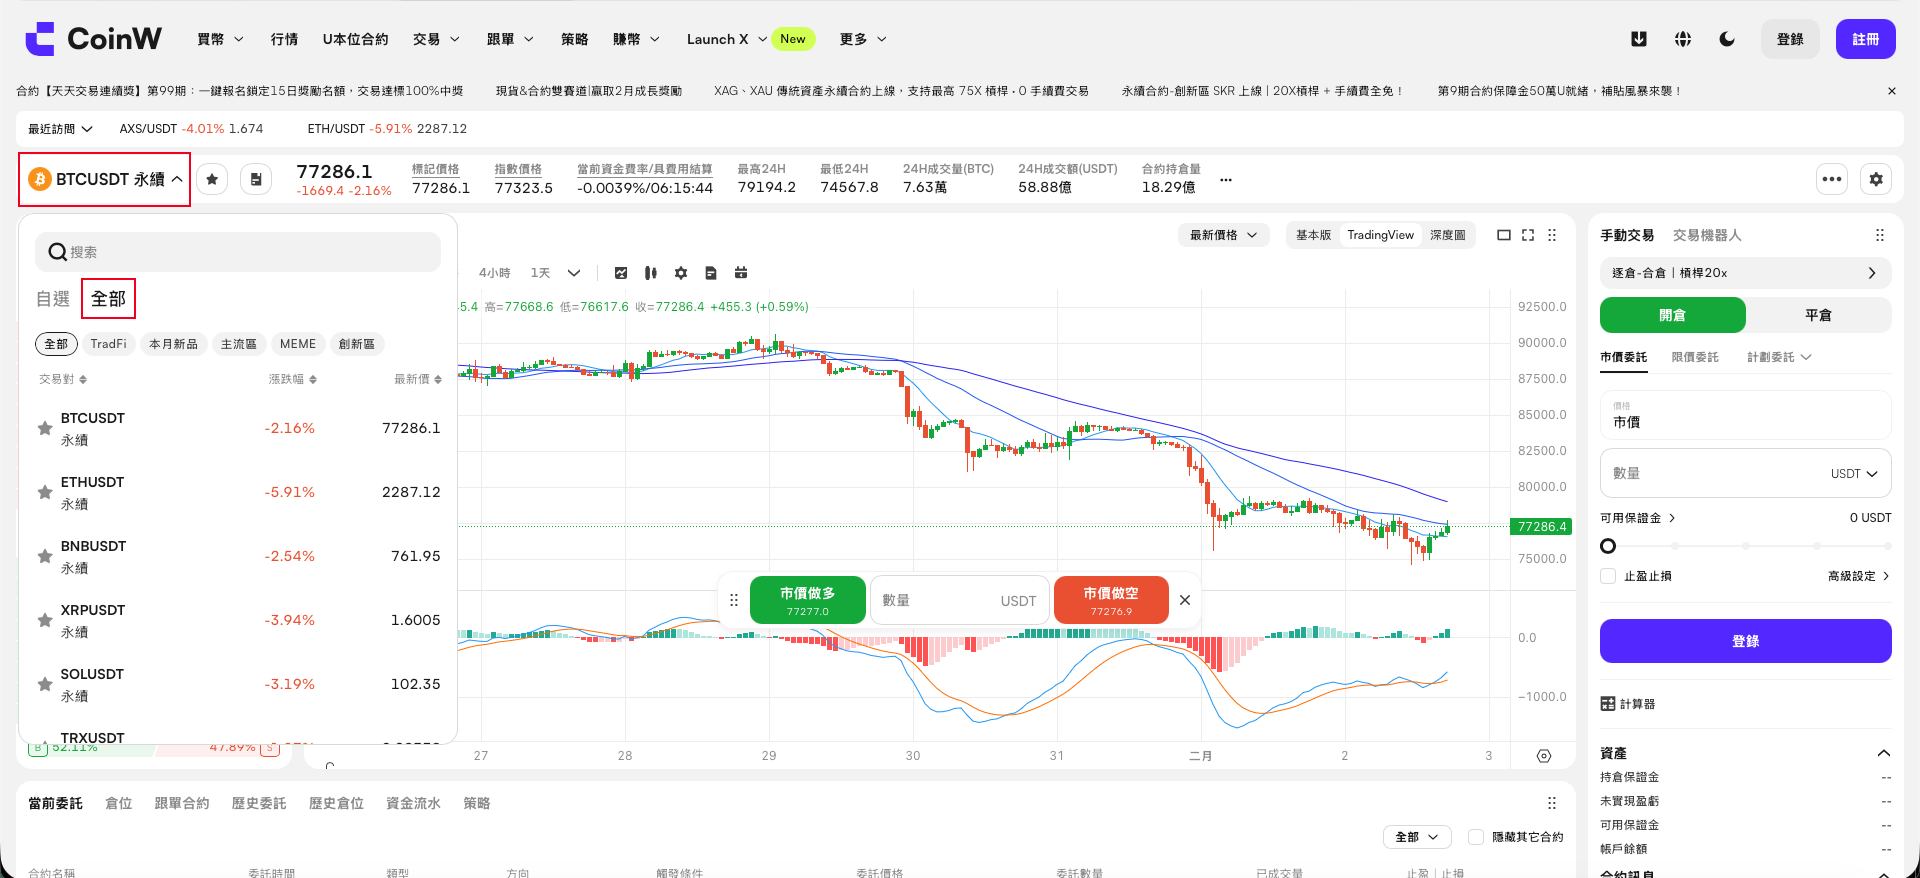Open the USDT quantity unit dropdown
Screen dimensions: 1920x878
coord(1854,474)
